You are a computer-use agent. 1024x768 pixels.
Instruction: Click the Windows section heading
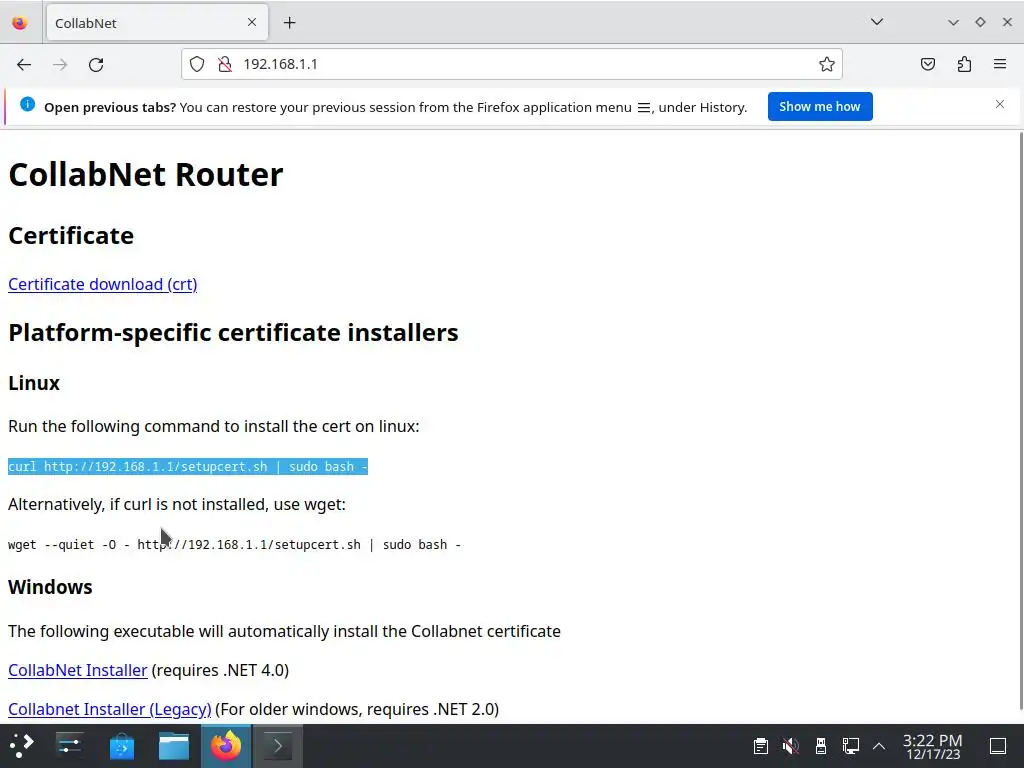coord(50,586)
